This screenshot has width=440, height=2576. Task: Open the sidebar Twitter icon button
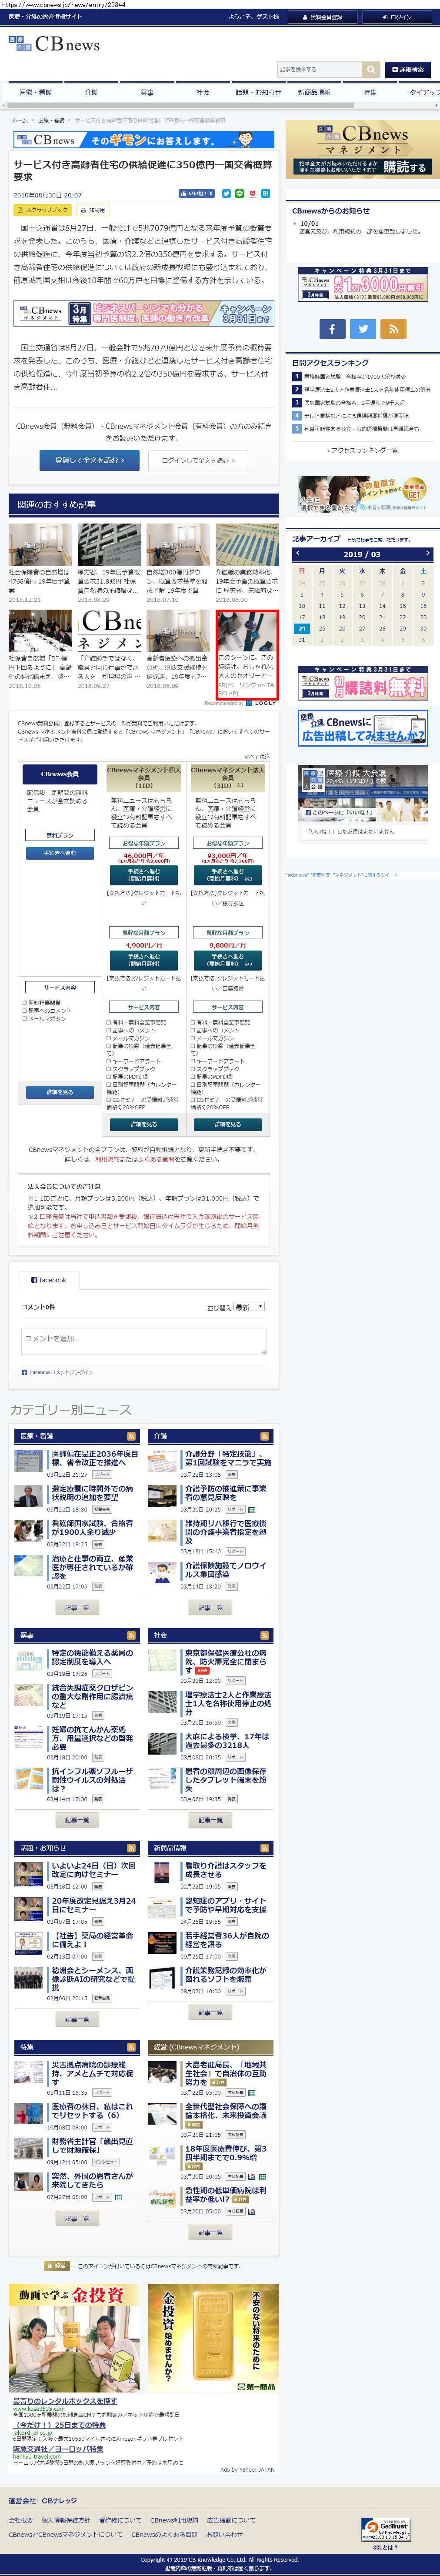coord(362,329)
